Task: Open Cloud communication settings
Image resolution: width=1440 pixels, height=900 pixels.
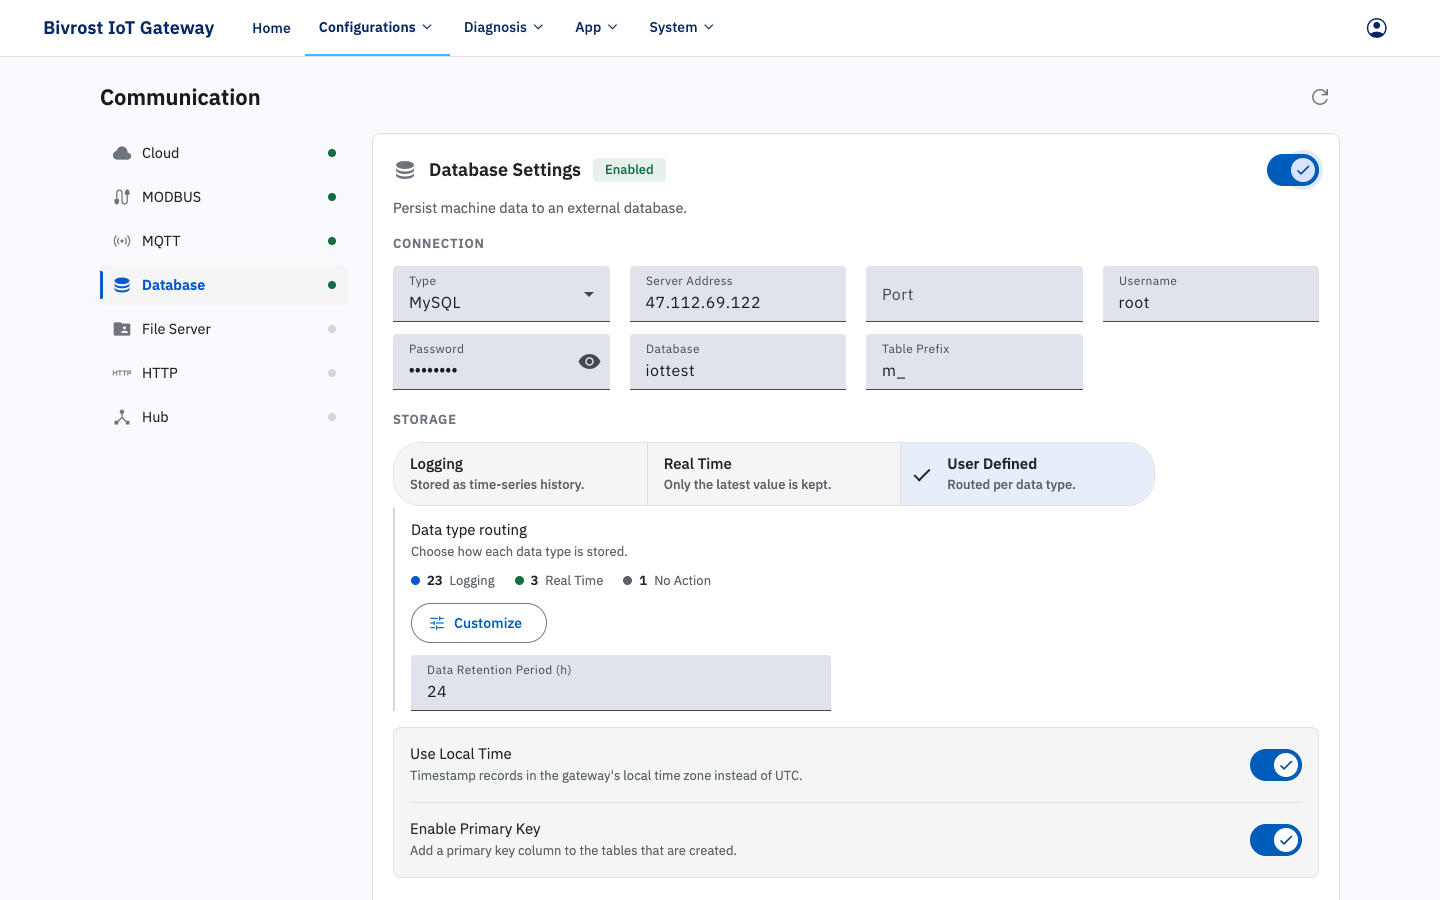Action: 224,153
